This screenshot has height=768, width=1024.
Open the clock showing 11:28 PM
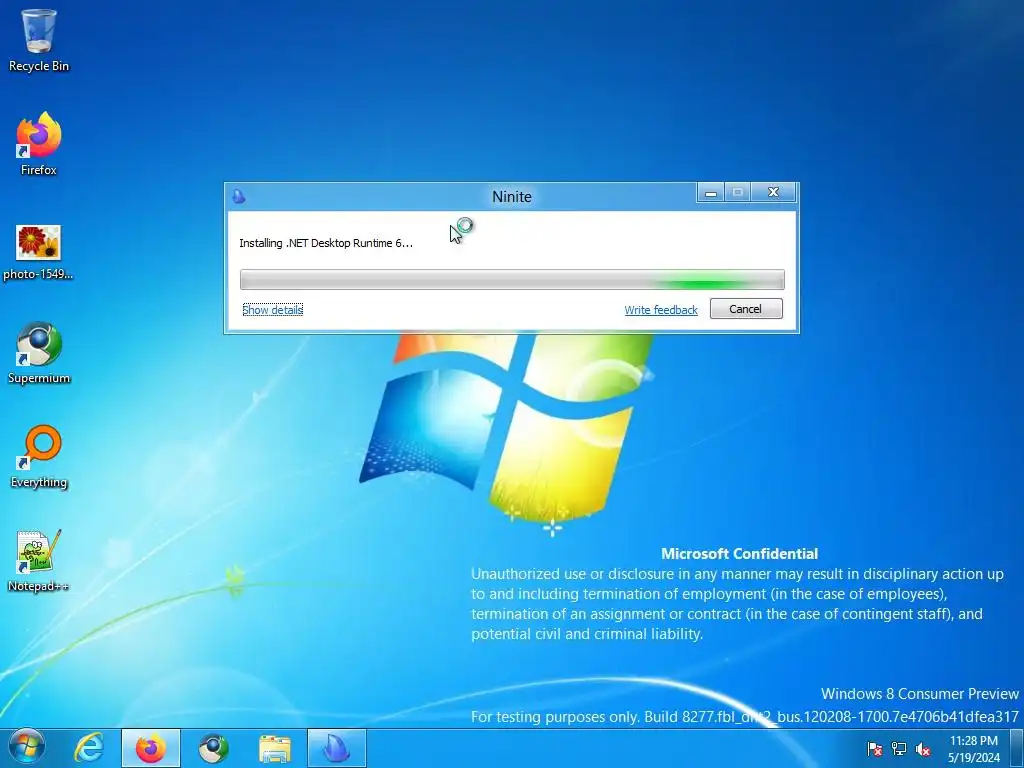(x=974, y=749)
